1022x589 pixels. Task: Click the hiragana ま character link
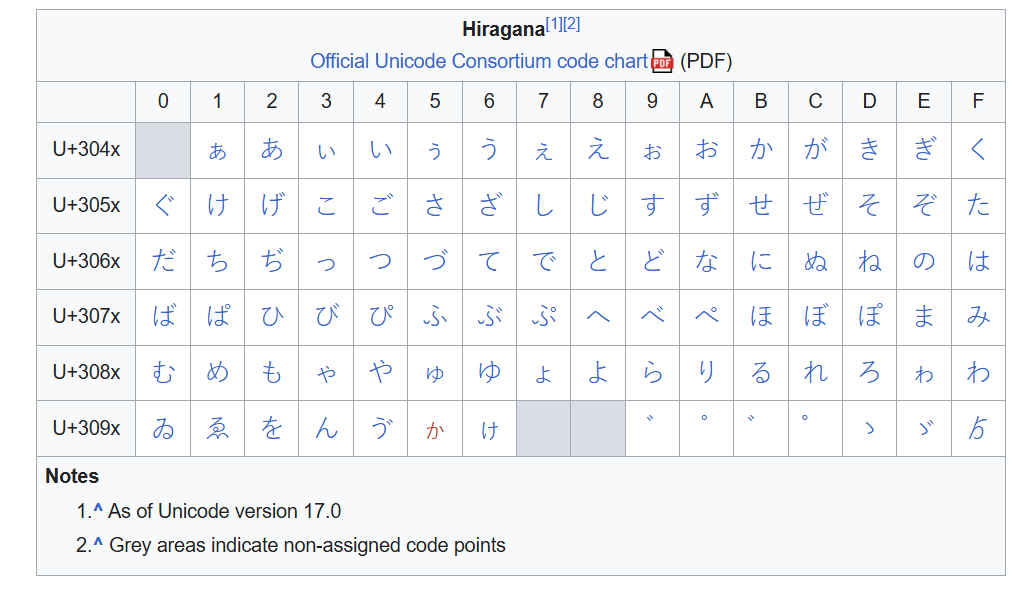[x=923, y=317]
